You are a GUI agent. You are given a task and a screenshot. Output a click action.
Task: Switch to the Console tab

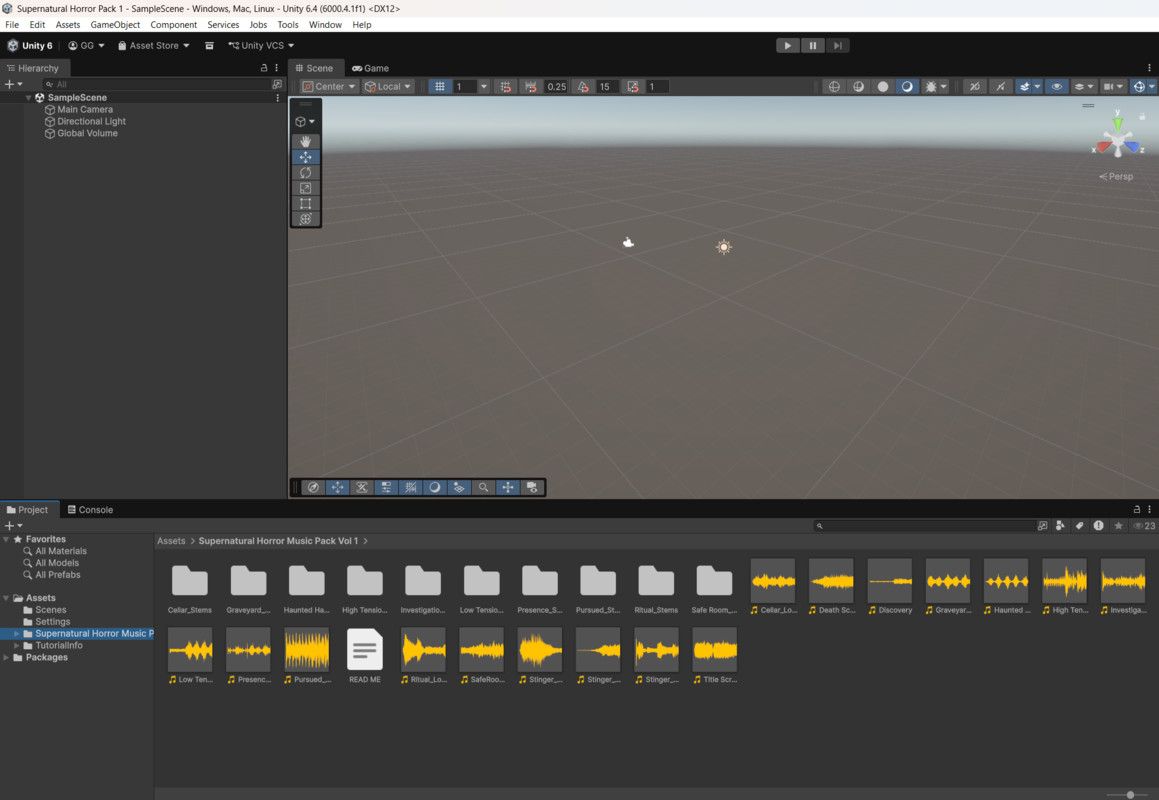[x=90, y=509]
